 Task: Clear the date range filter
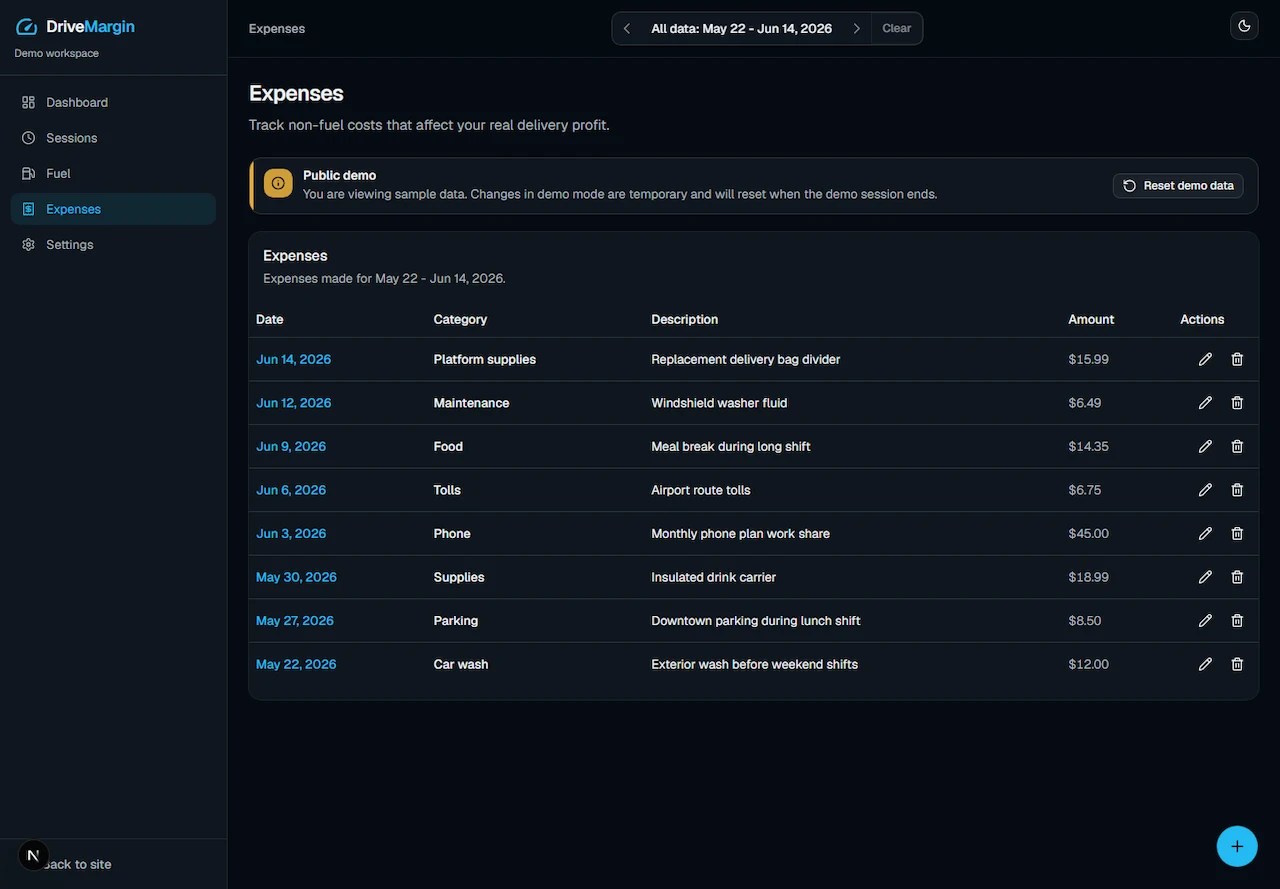pos(897,28)
